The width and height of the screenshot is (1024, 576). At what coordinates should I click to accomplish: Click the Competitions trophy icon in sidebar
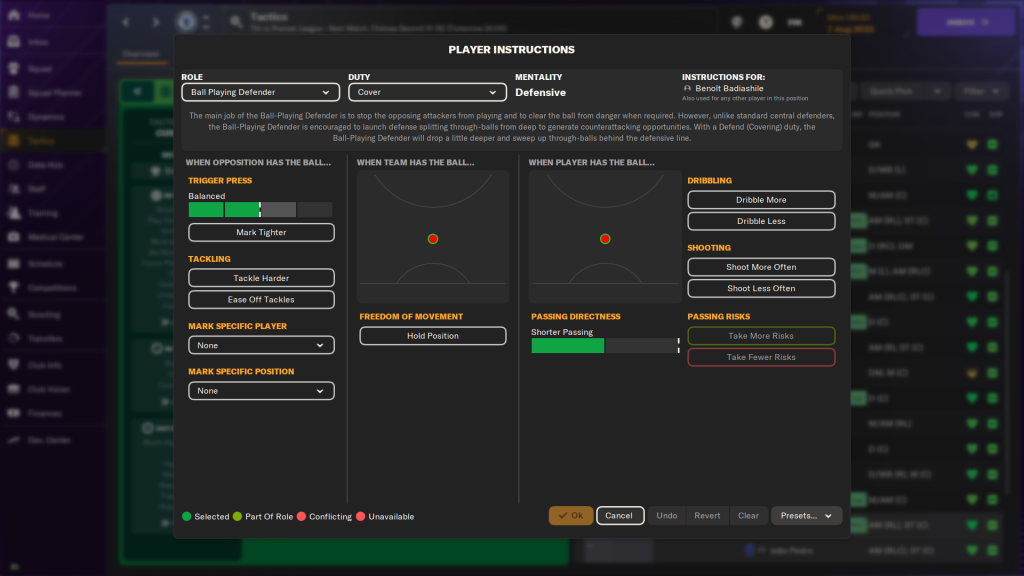[15, 288]
